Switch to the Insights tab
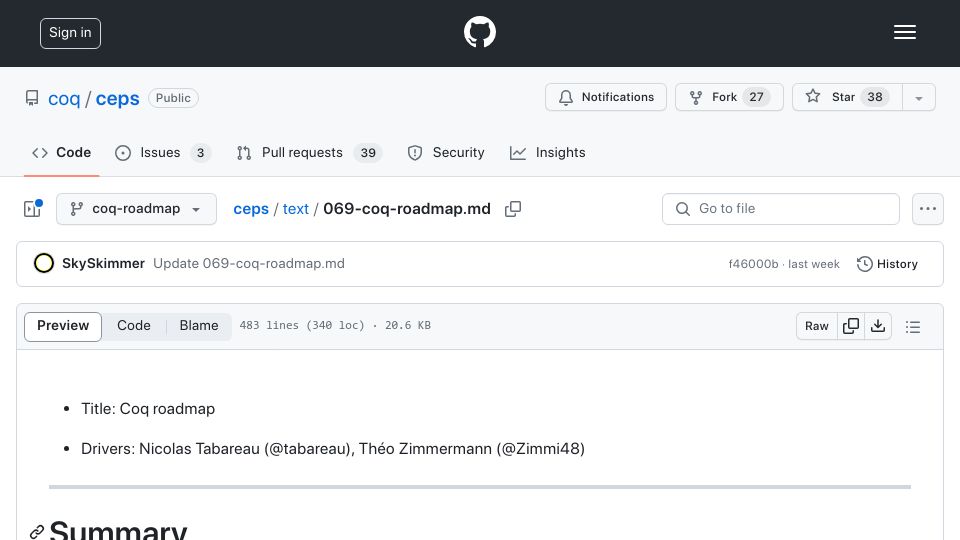 [x=547, y=152]
